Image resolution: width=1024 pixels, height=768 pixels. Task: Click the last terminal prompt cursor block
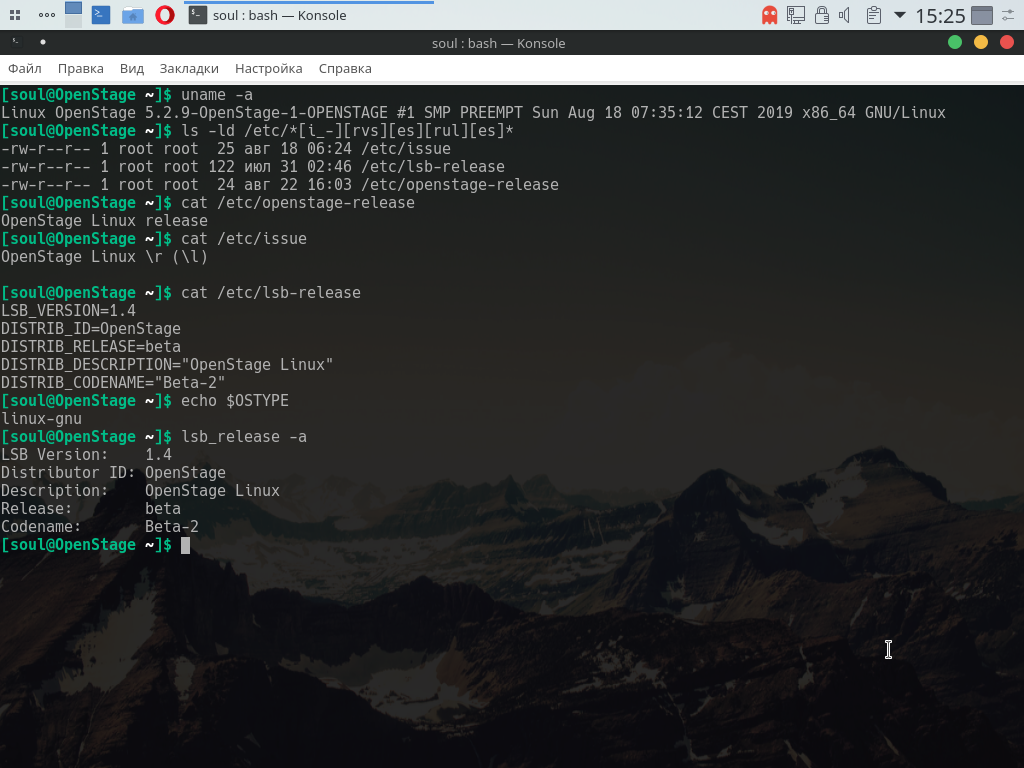185,545
